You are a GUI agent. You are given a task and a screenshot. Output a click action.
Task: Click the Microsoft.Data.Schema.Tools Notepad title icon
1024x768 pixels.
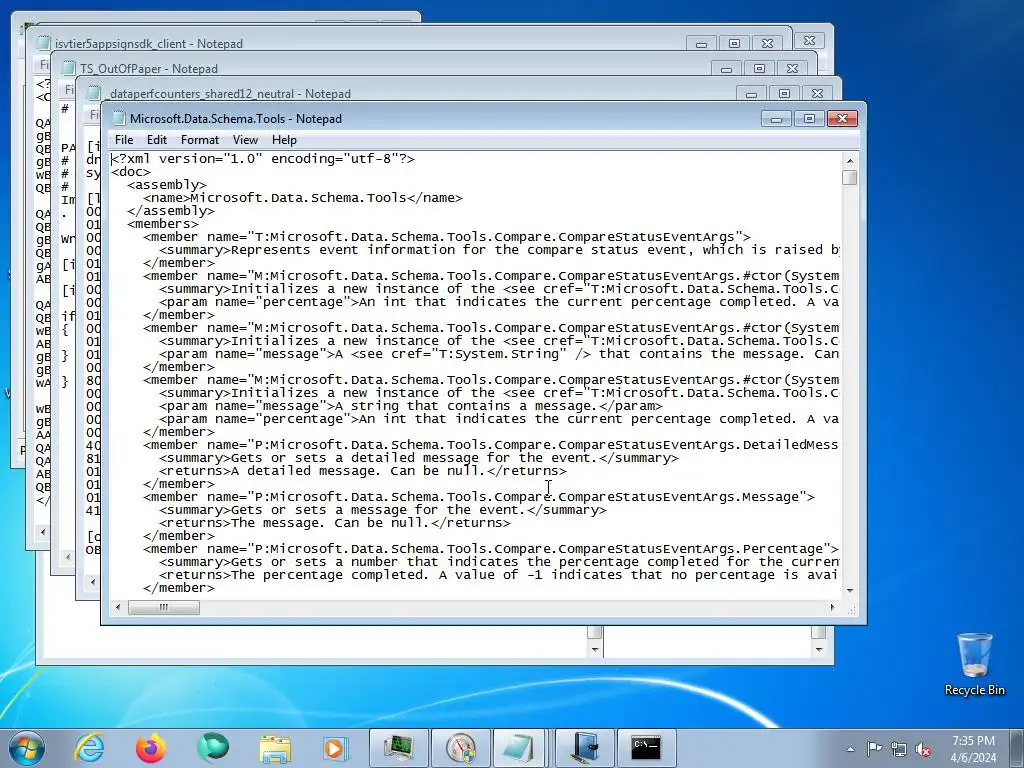[118, 118]
